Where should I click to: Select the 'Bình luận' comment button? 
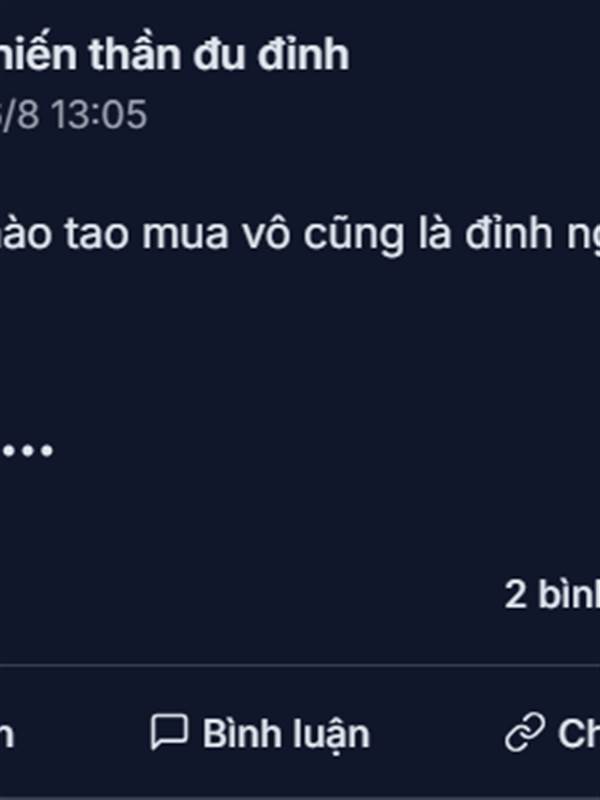point(260,733)
